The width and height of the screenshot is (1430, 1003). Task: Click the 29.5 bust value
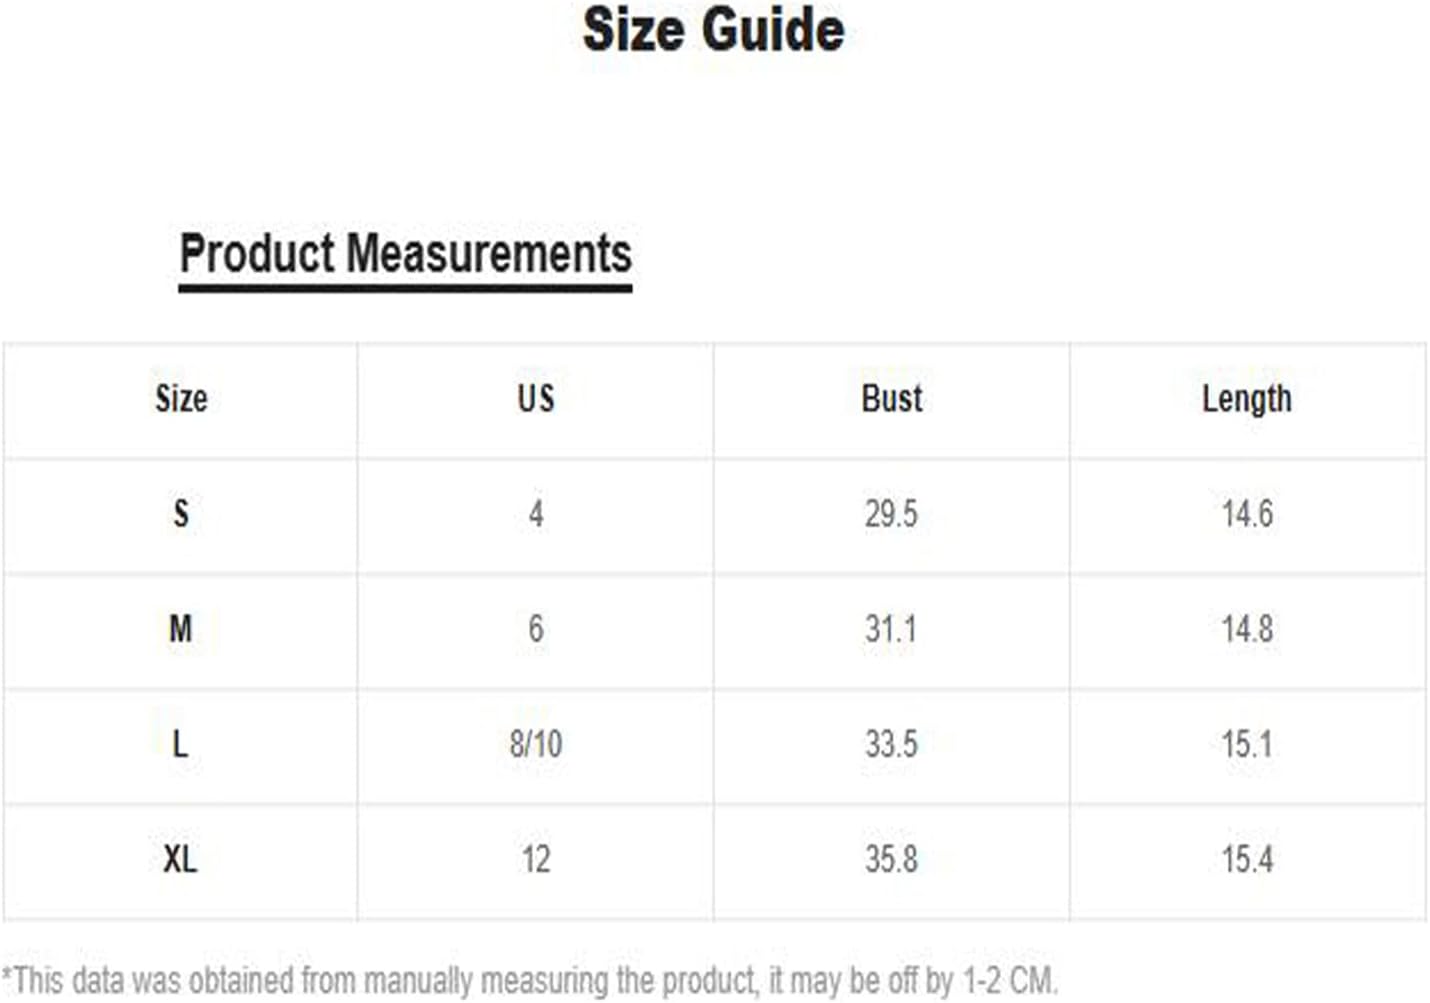tap(891, 514)
